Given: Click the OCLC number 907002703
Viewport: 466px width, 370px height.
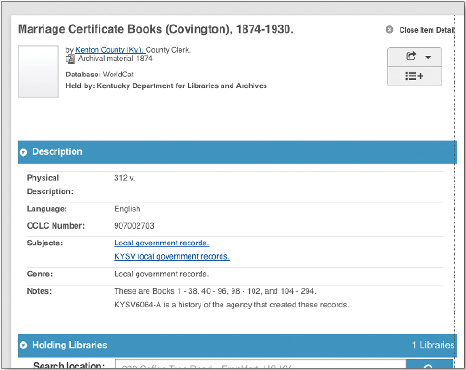Looking at the screenshot, I should tap(134, 226).
